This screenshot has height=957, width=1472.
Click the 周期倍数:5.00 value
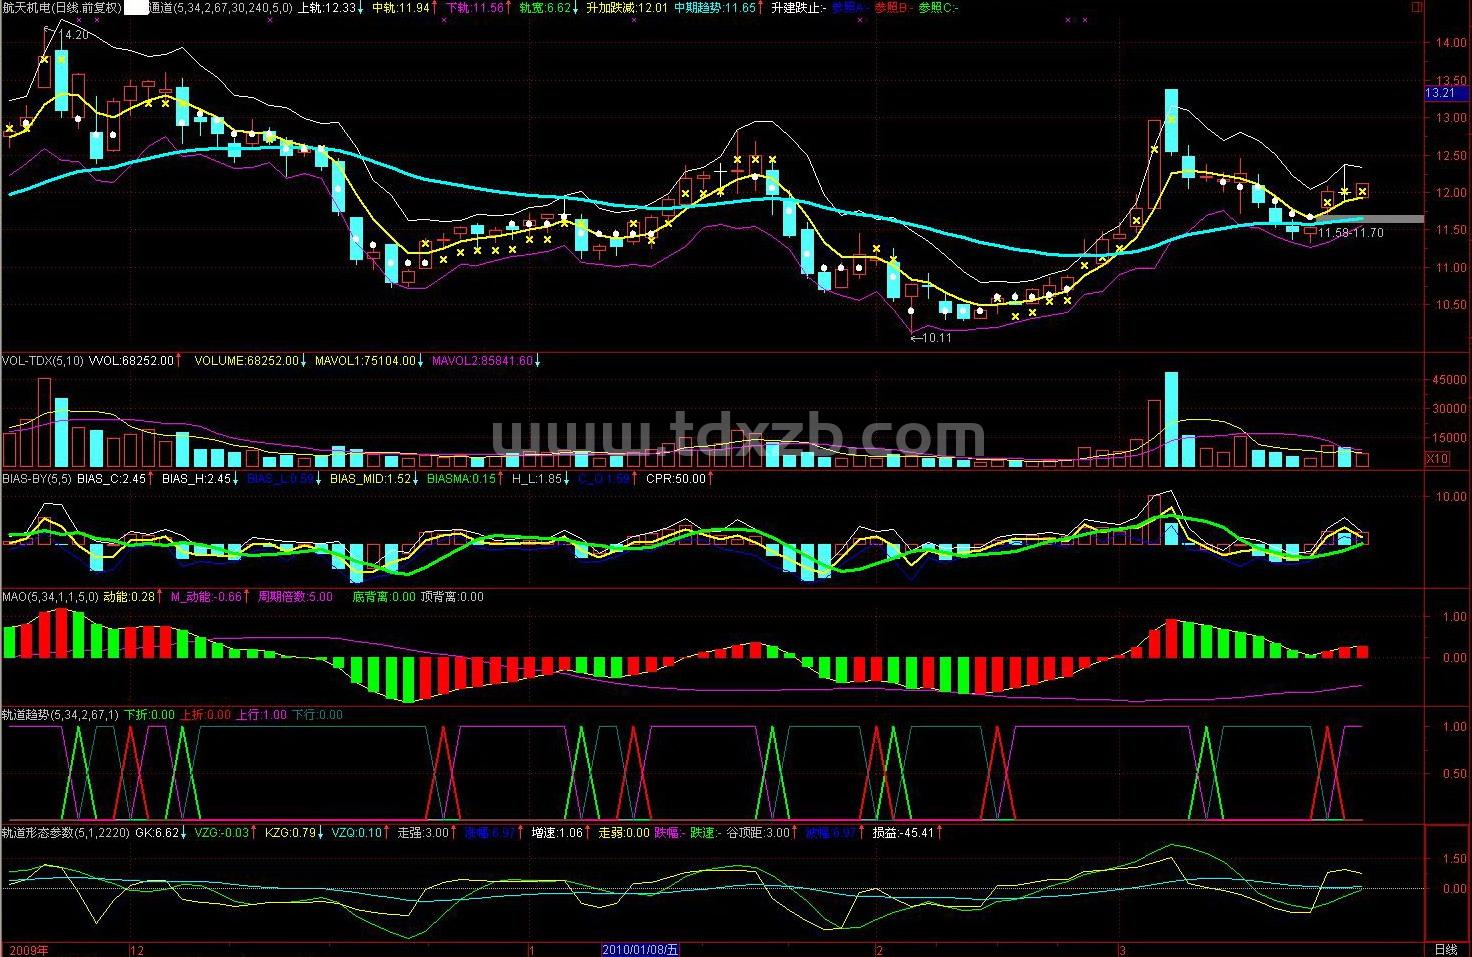pyautogui.click(x=295, y=597)
